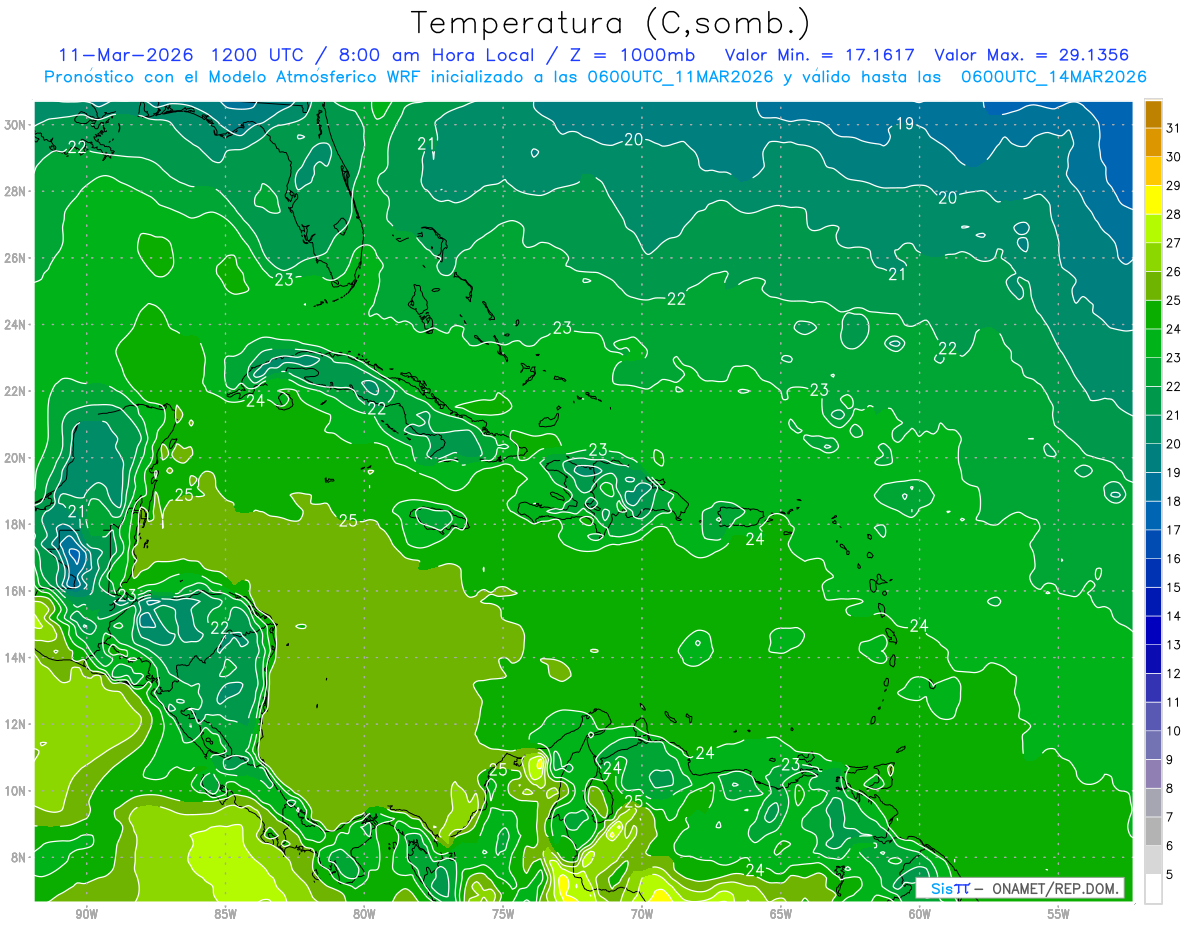The image size is (1200, 927).
Task: Click the '75W' longitude axis label
Action: (503, 914)
